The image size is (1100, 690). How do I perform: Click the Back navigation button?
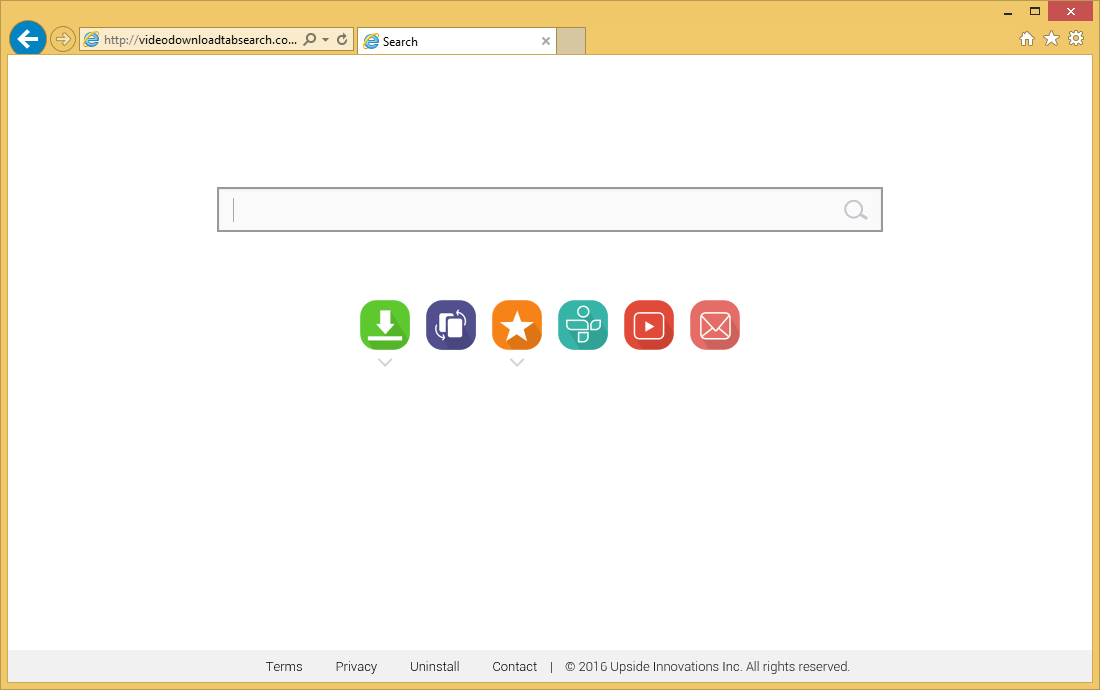coord(27,38)
